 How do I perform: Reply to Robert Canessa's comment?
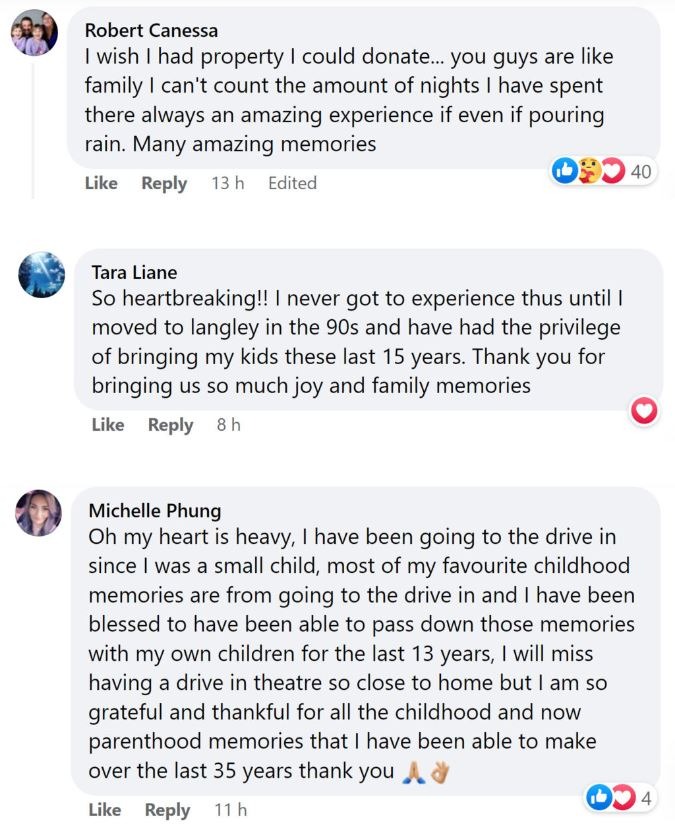coord(164,183)
